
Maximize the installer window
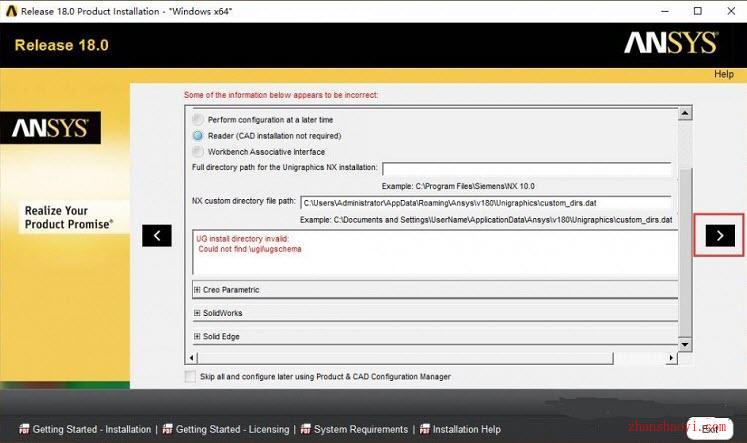[x=697, y=11]
